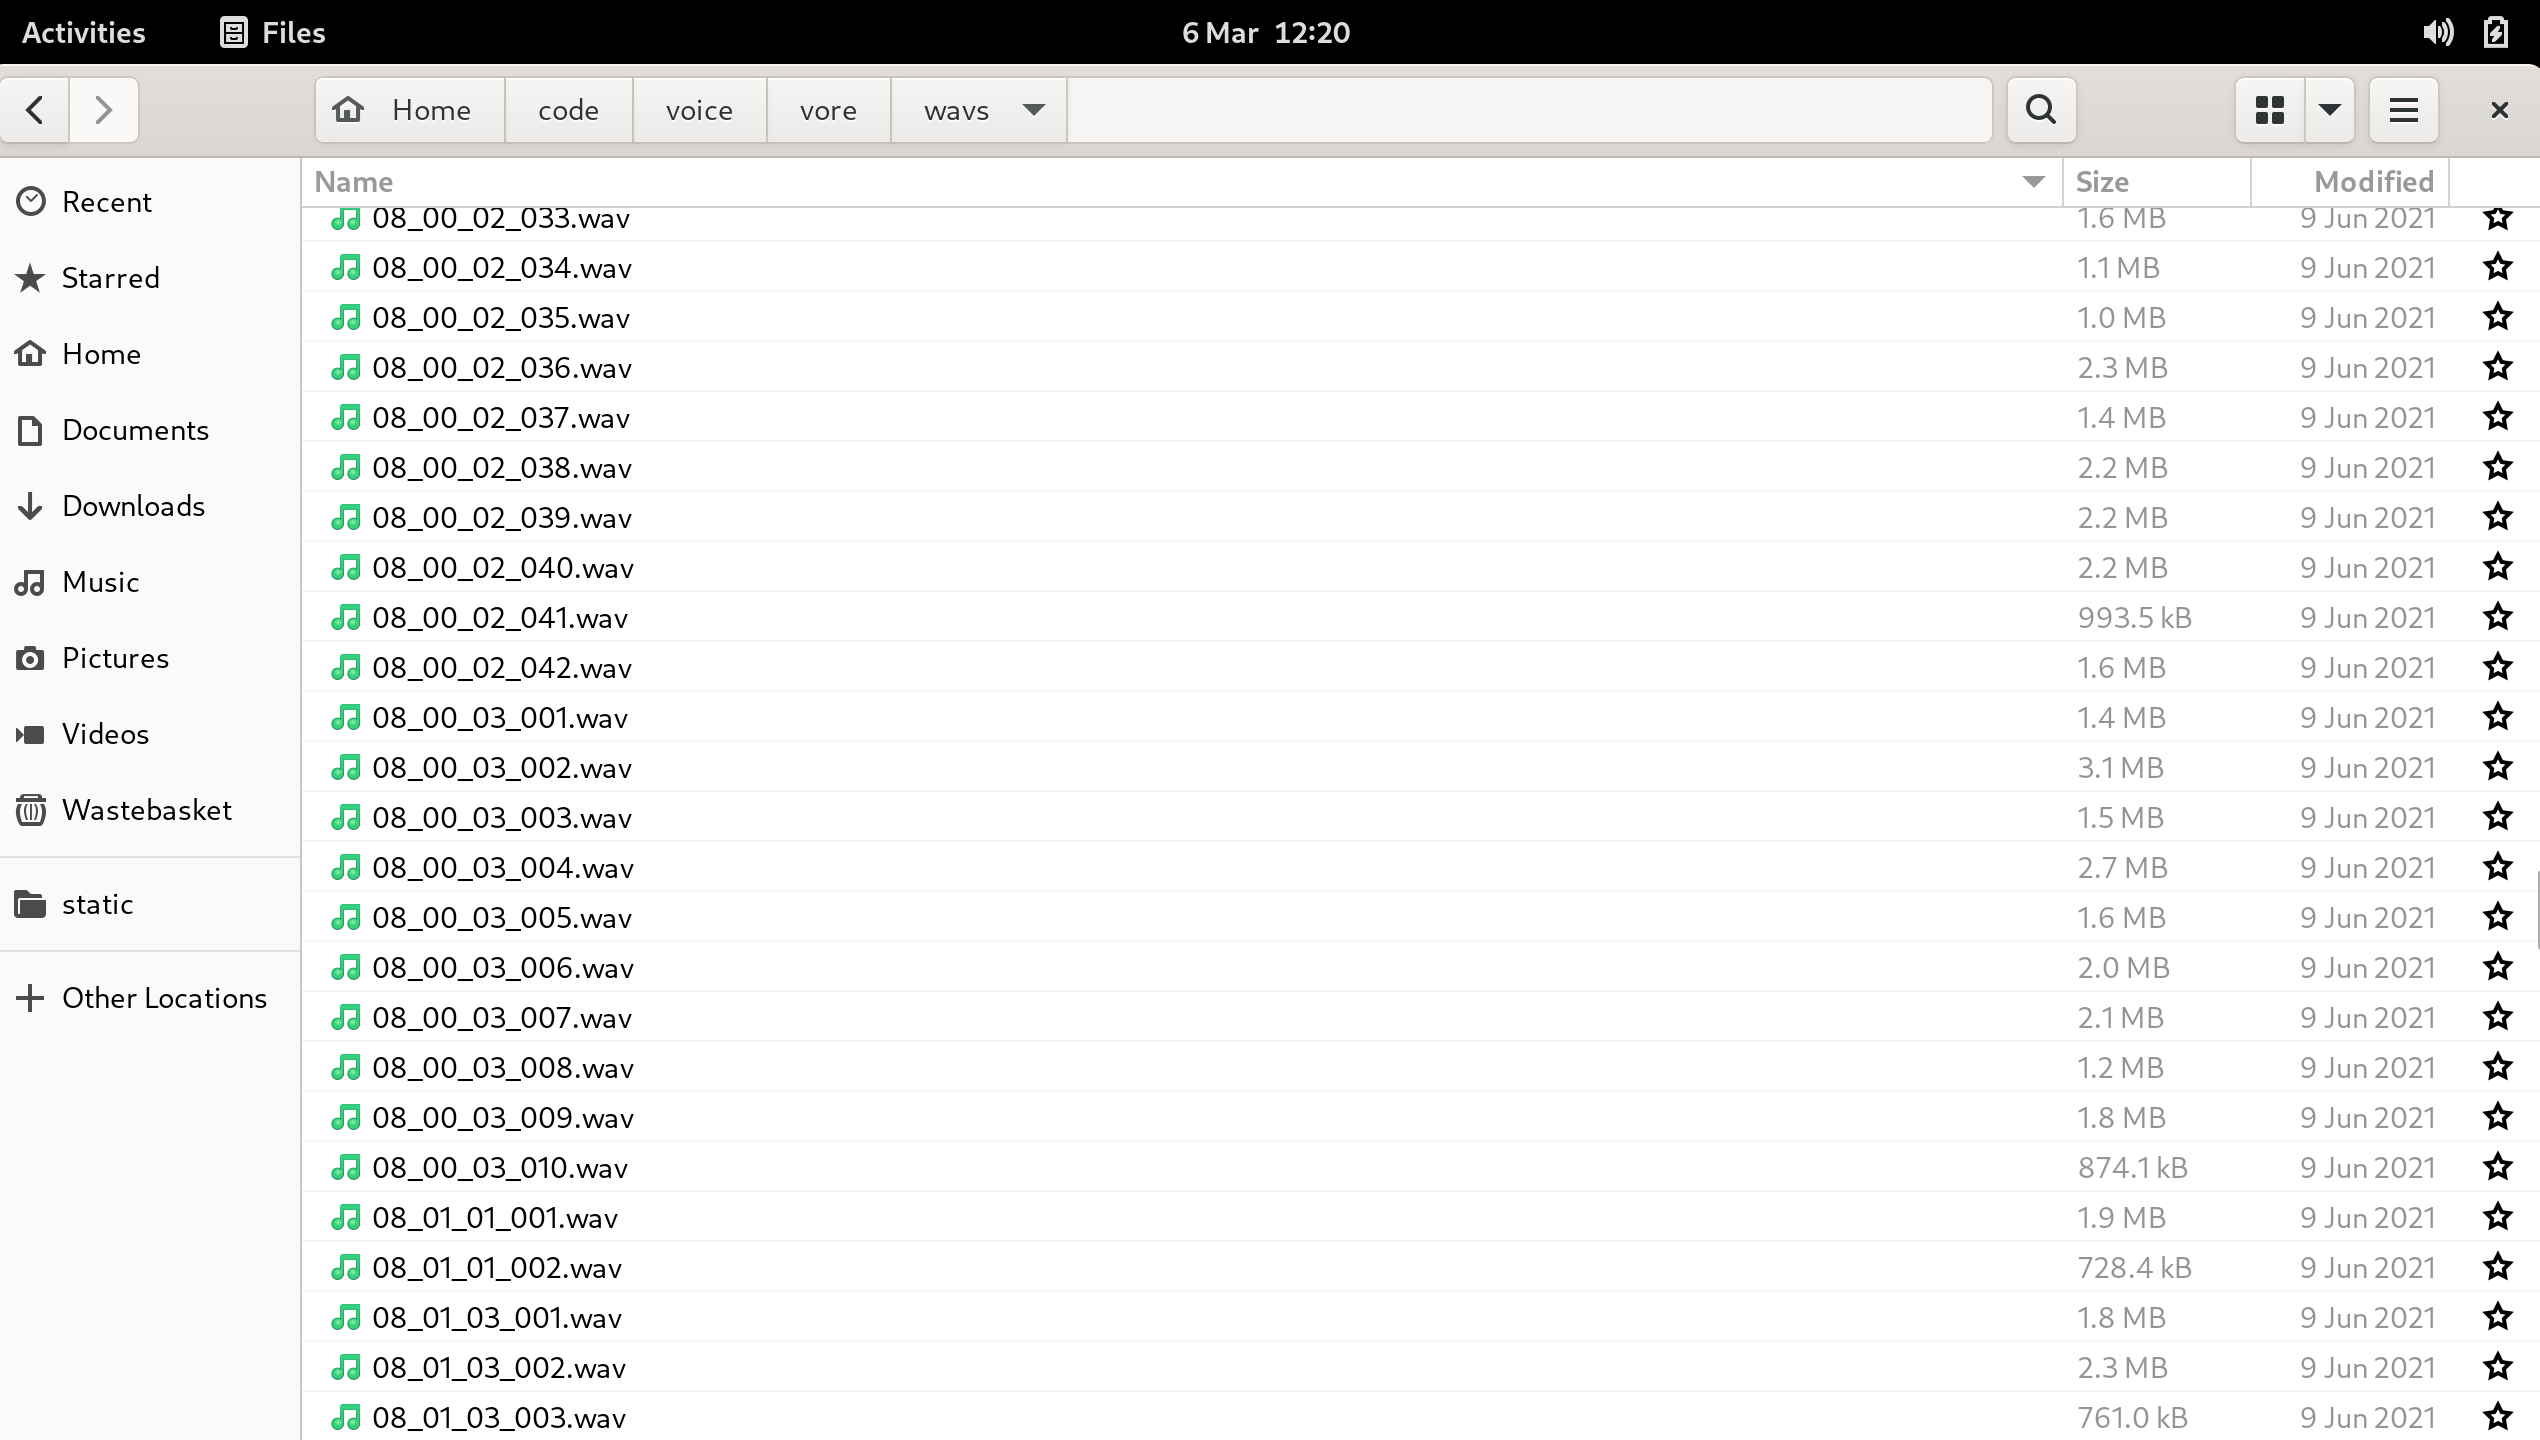Click the search magnifier icon
Viewport: 2540px width, 1440px height.
(2040, 109)
